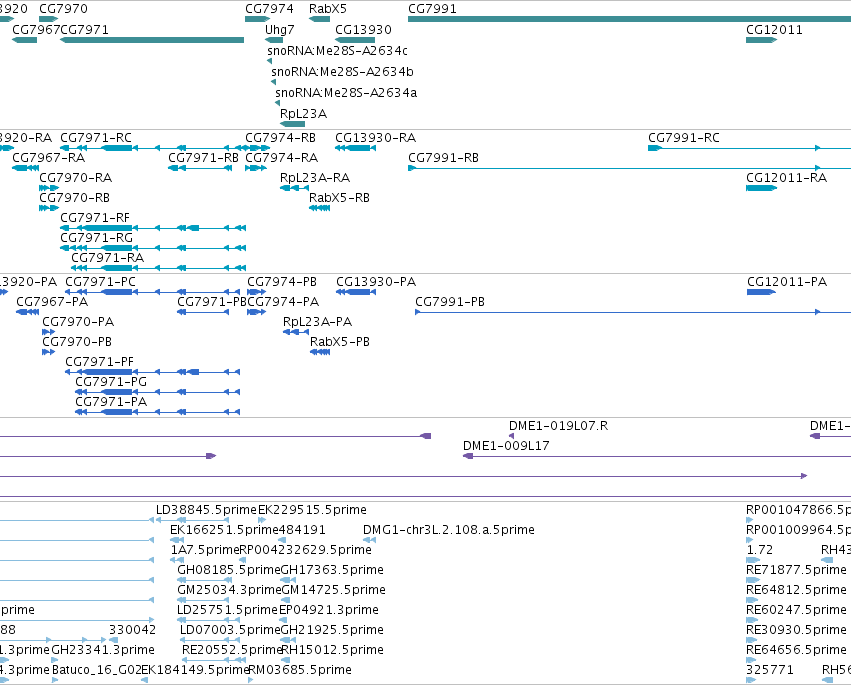Select the snoRNA:Me28S-A2634c label
851x685 pixels.
[x=337, y=51]
